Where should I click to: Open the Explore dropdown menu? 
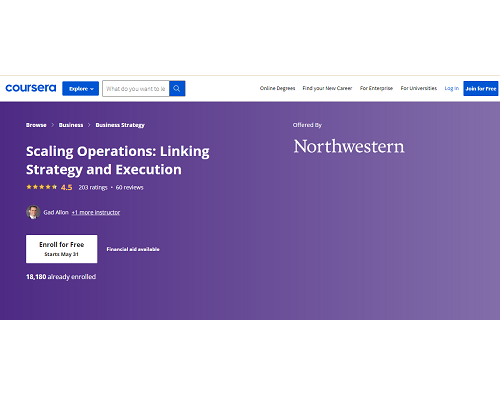coord(80,89)
